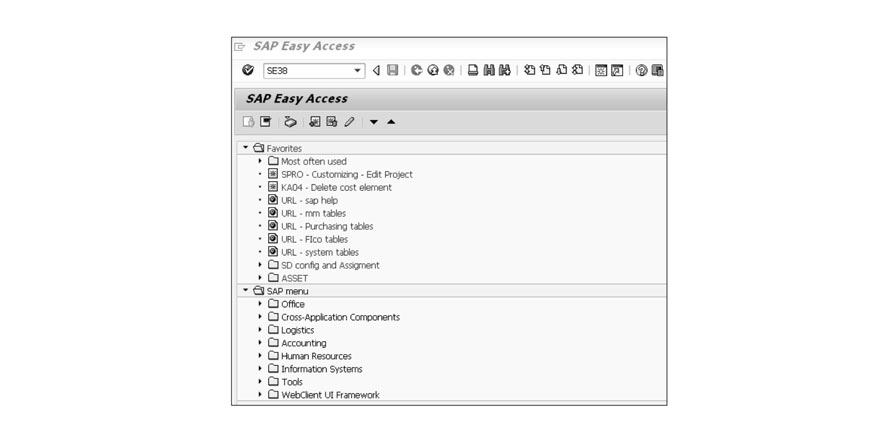Click the Cancel icon
Screen dimensions: 890x440
click(x=449, y=70)
